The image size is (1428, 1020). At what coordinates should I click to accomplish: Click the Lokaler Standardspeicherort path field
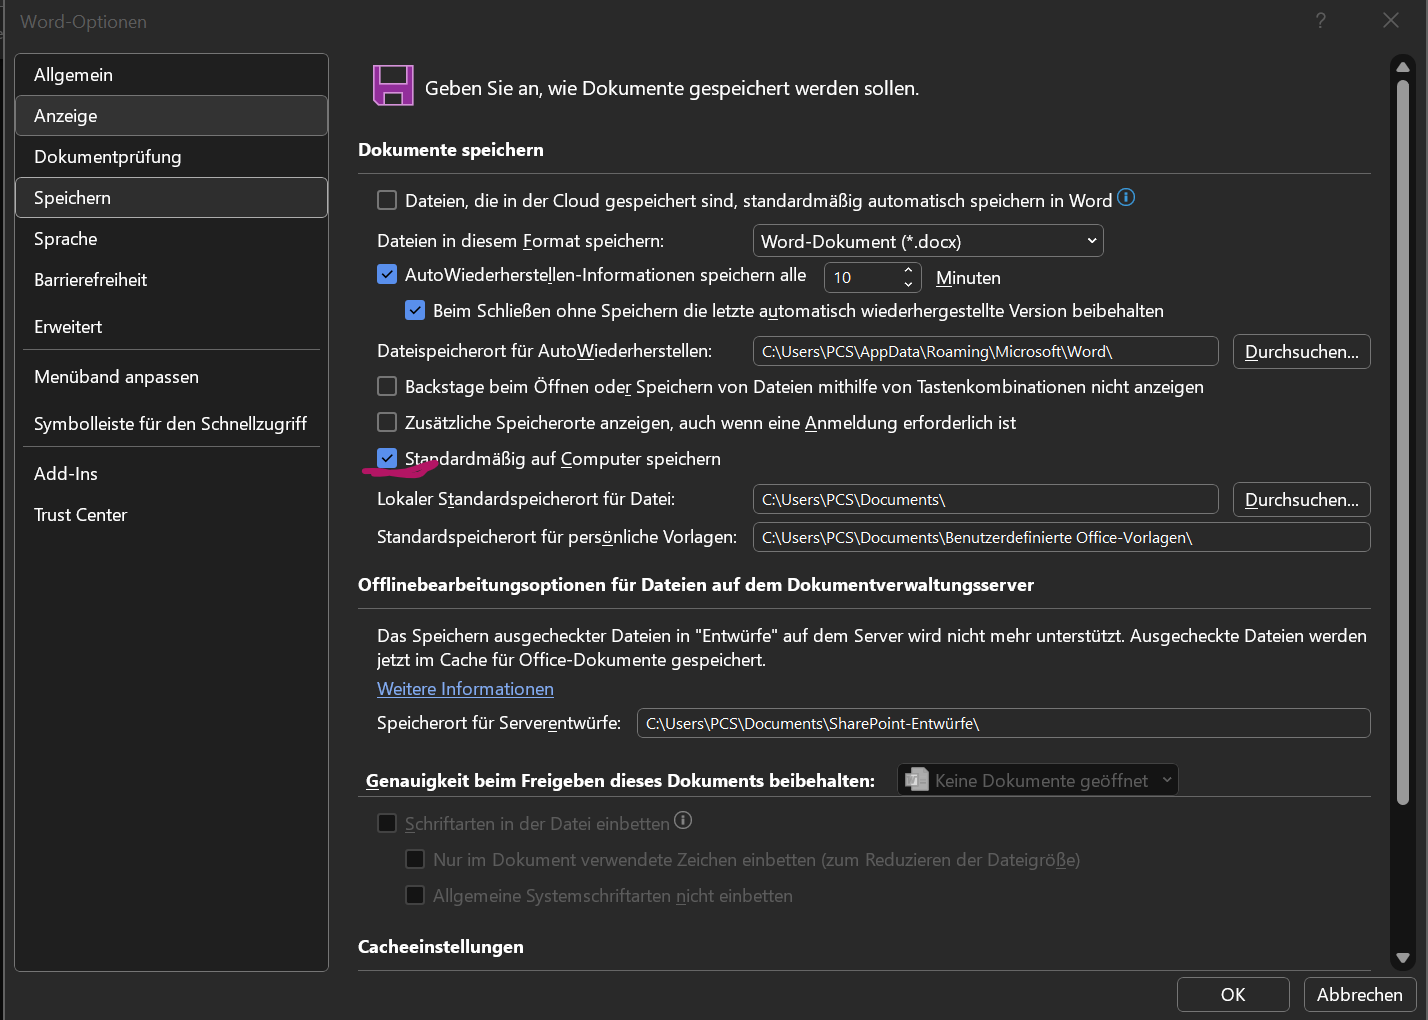(x=984, y=500)
